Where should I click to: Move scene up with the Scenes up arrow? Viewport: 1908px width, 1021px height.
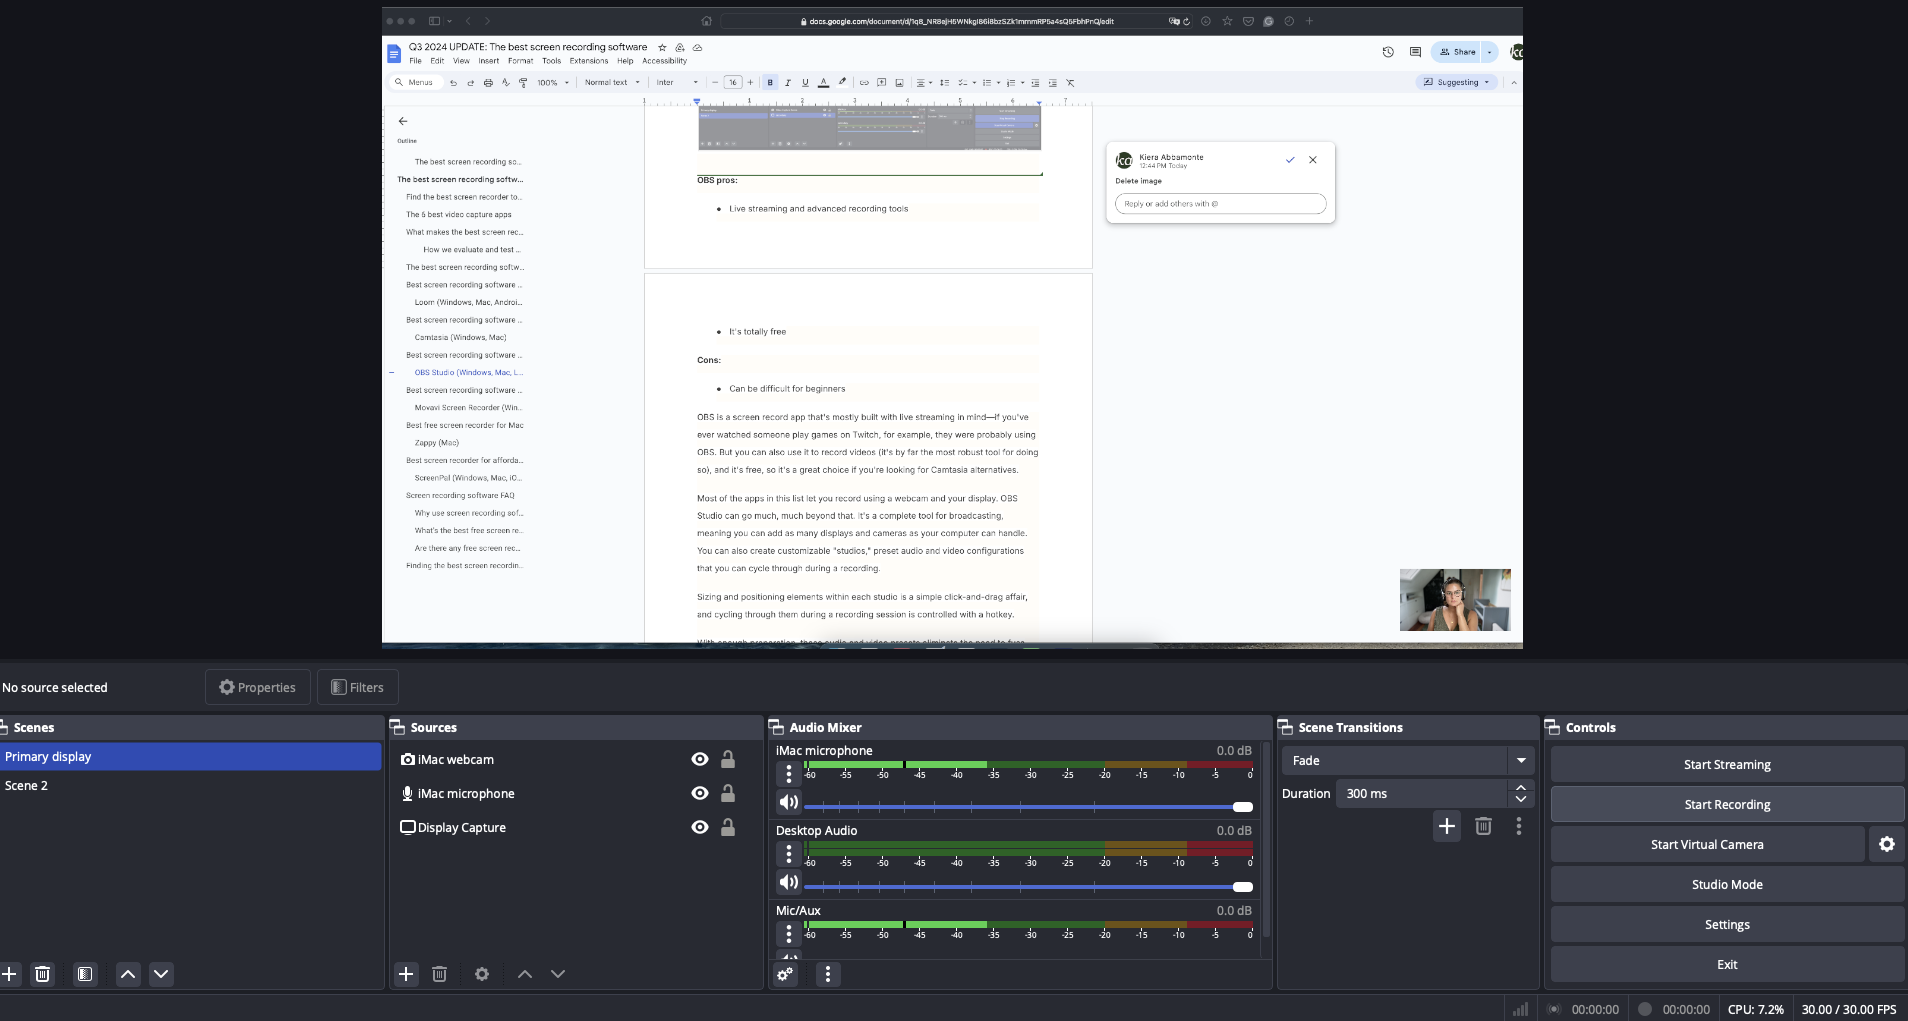click(128, 974)
